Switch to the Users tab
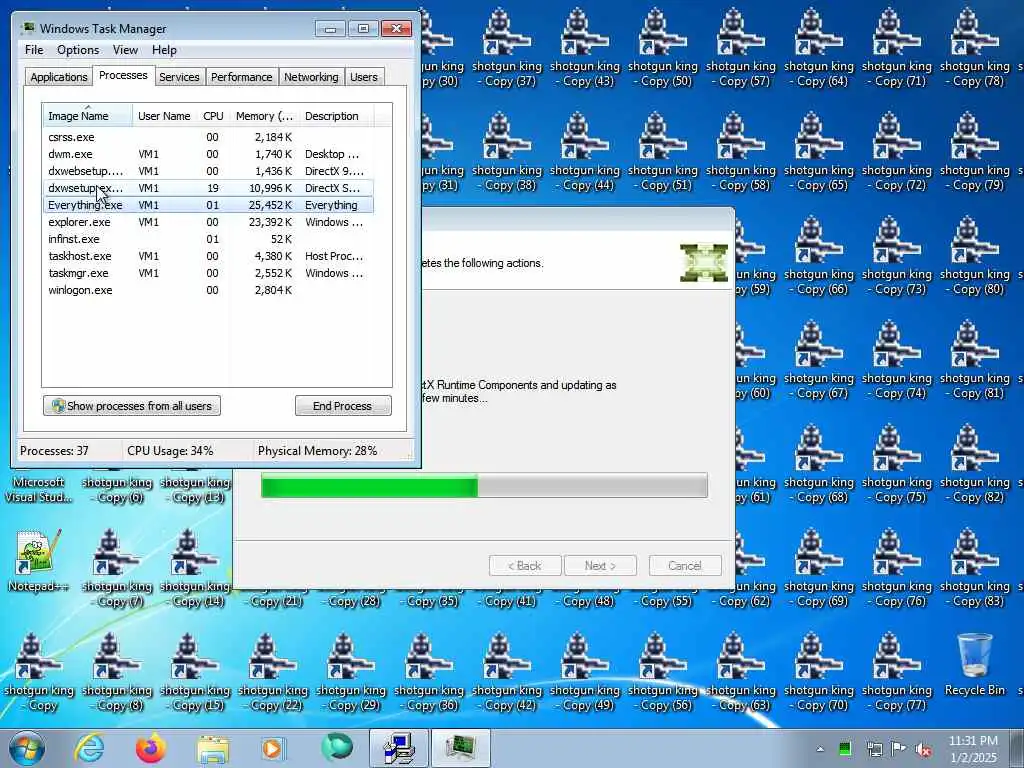Viewport: 1024px width, 768px height. click(x=364, y=77)
